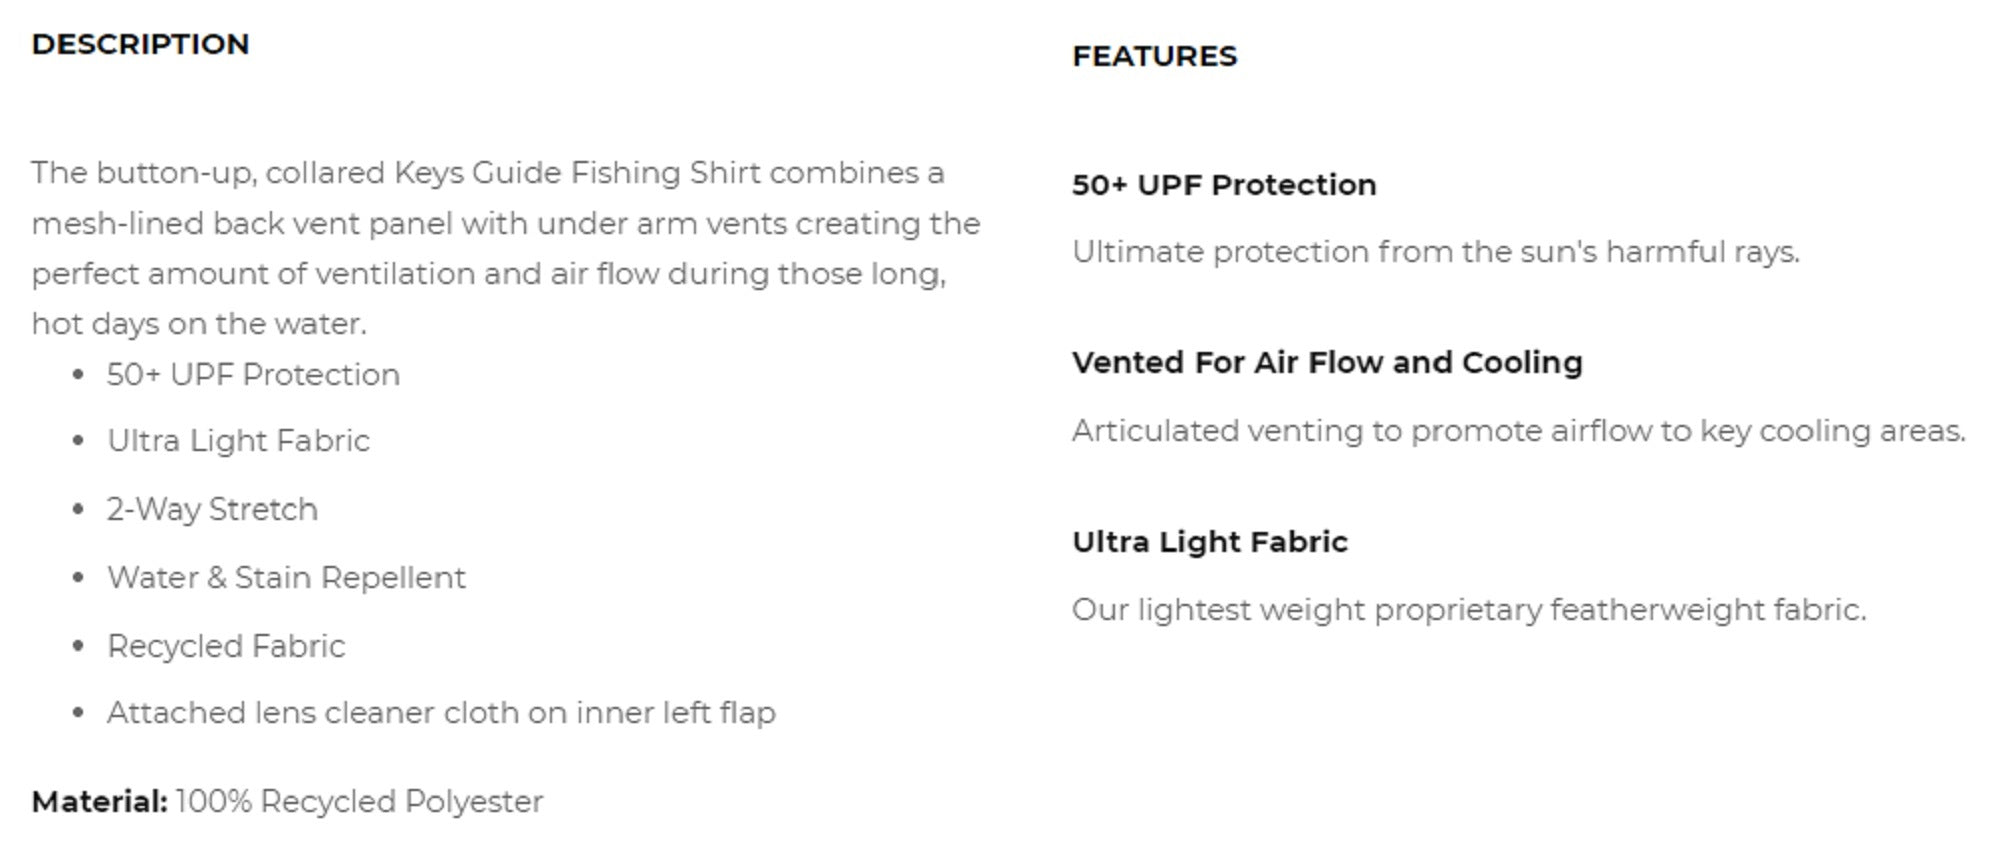The image size is (2000, 866).
Task: Click "Vented For Air Flow and Cooling" title
Action: coord(1327,363)
